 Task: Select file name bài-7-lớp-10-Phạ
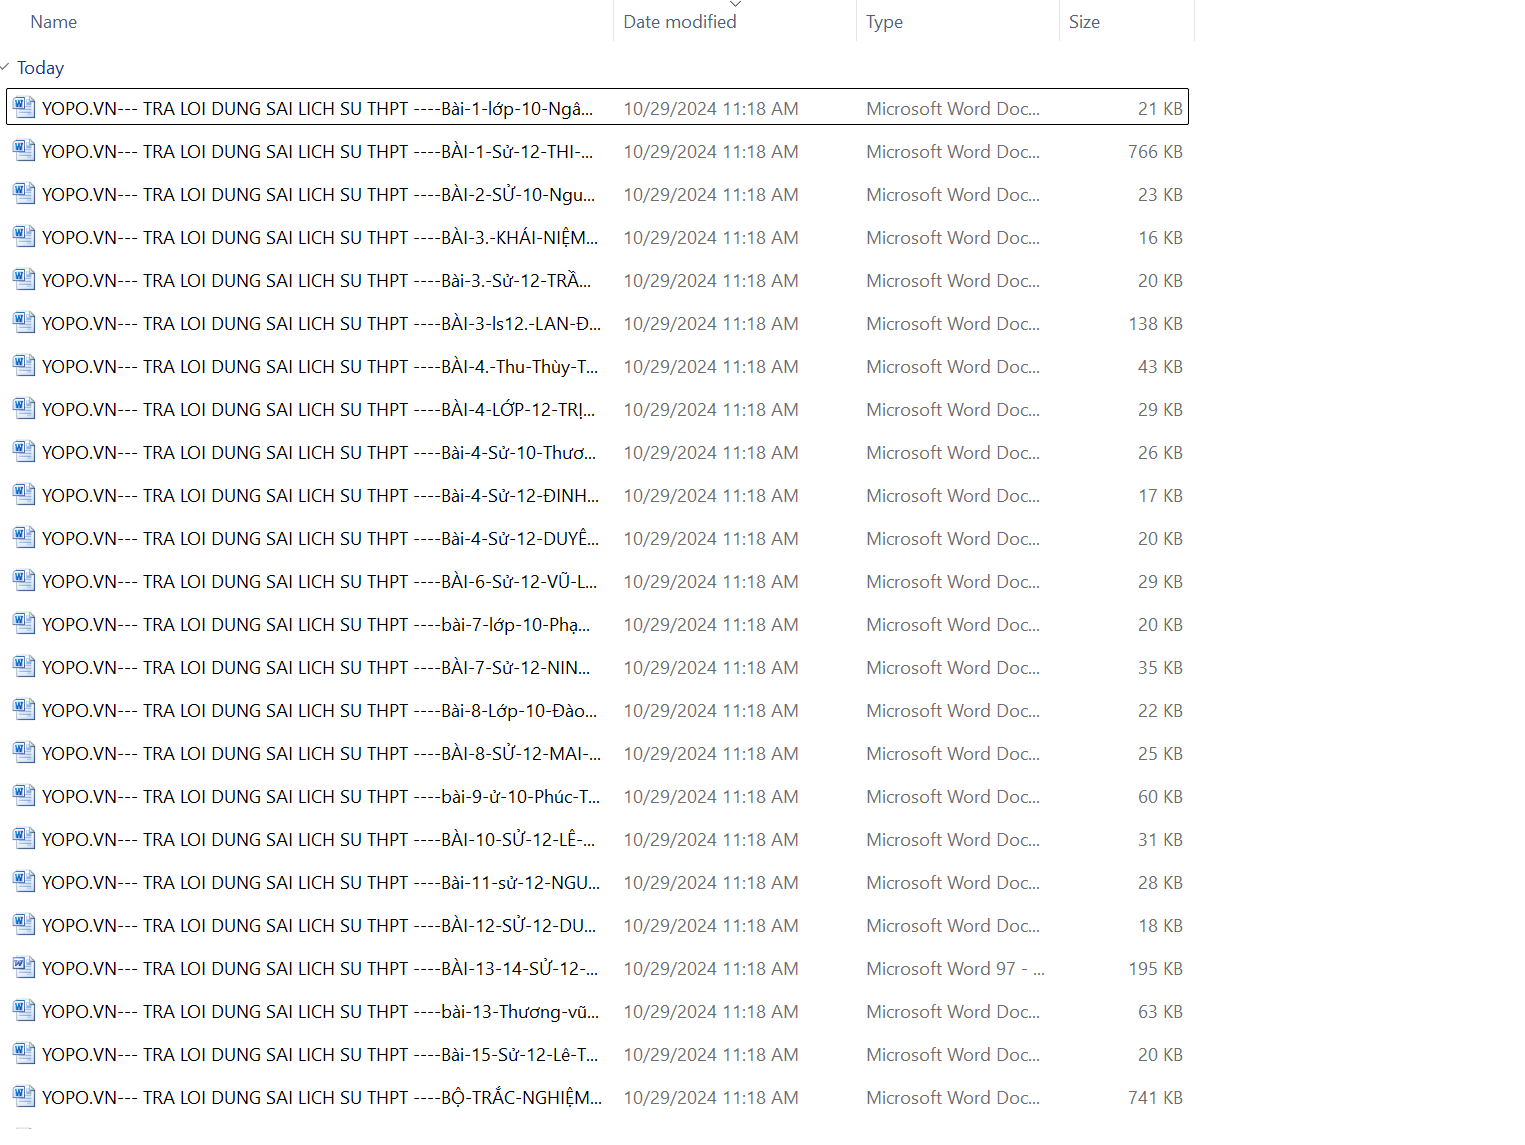pyautogui.click(x=316, y=624)
